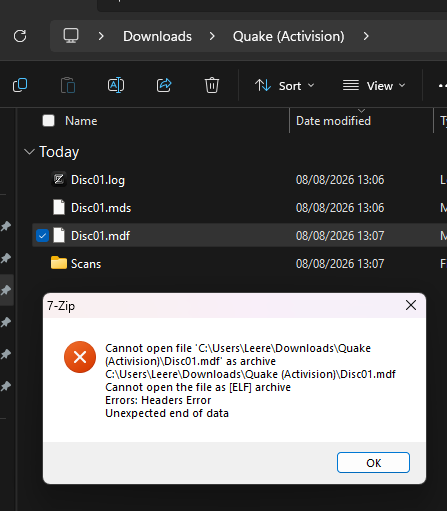
Task: Uncheck the Disc01.mdf checkbox
Action: (x=42, y=236)
